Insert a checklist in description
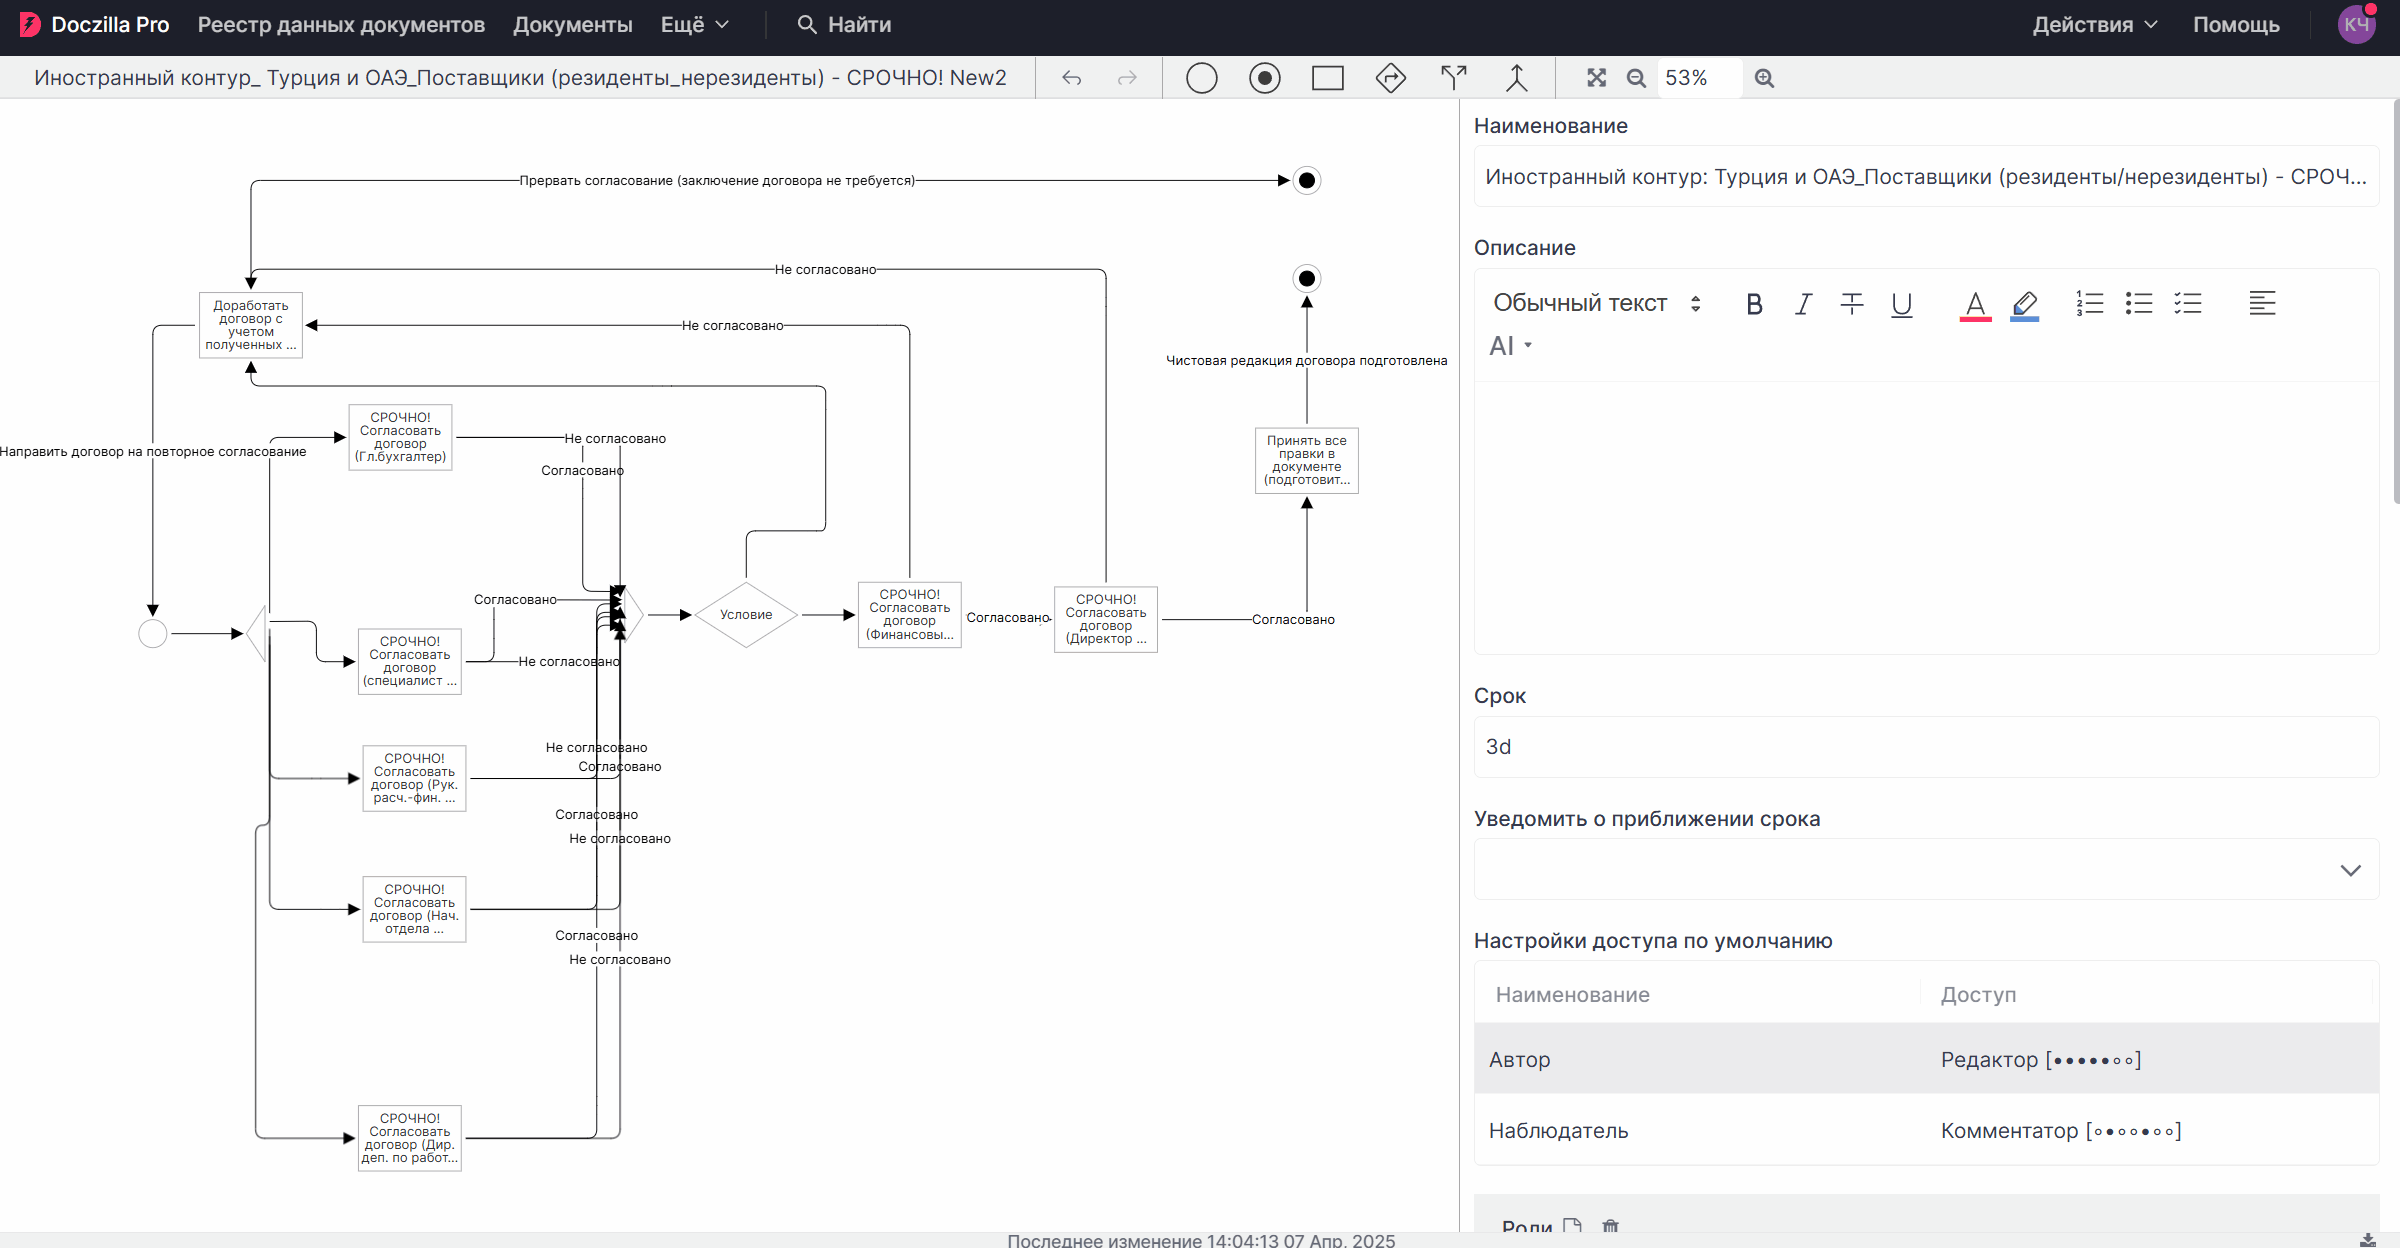The width and height of the screenshot is (2400, 1248). 2188,304
